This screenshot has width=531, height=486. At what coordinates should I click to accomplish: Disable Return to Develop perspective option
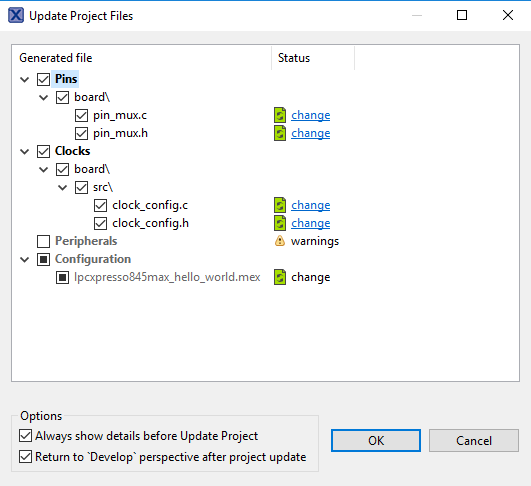coord(25,457)
